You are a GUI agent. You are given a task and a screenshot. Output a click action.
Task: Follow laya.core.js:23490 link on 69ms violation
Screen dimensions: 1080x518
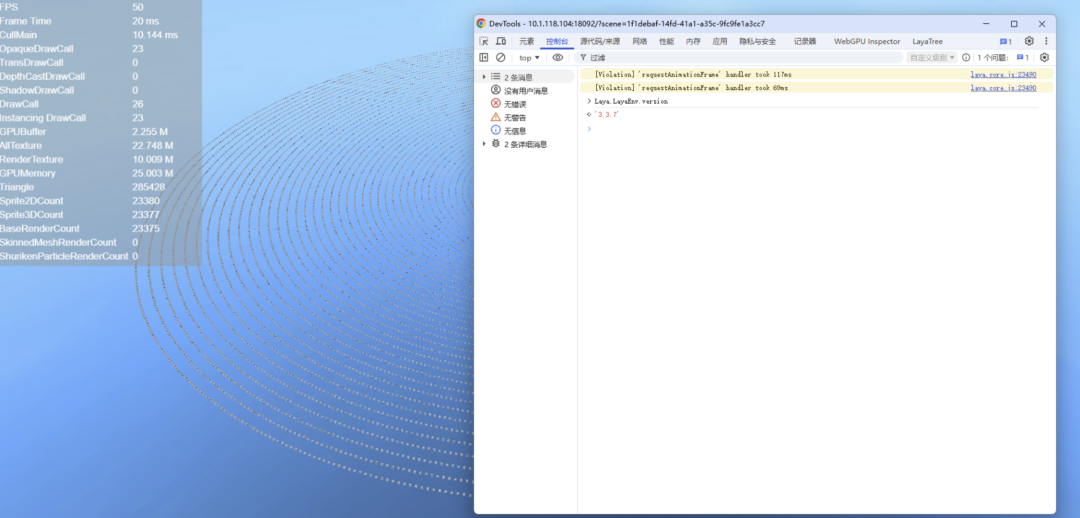pyautogui.click(x=1004, y=87)
